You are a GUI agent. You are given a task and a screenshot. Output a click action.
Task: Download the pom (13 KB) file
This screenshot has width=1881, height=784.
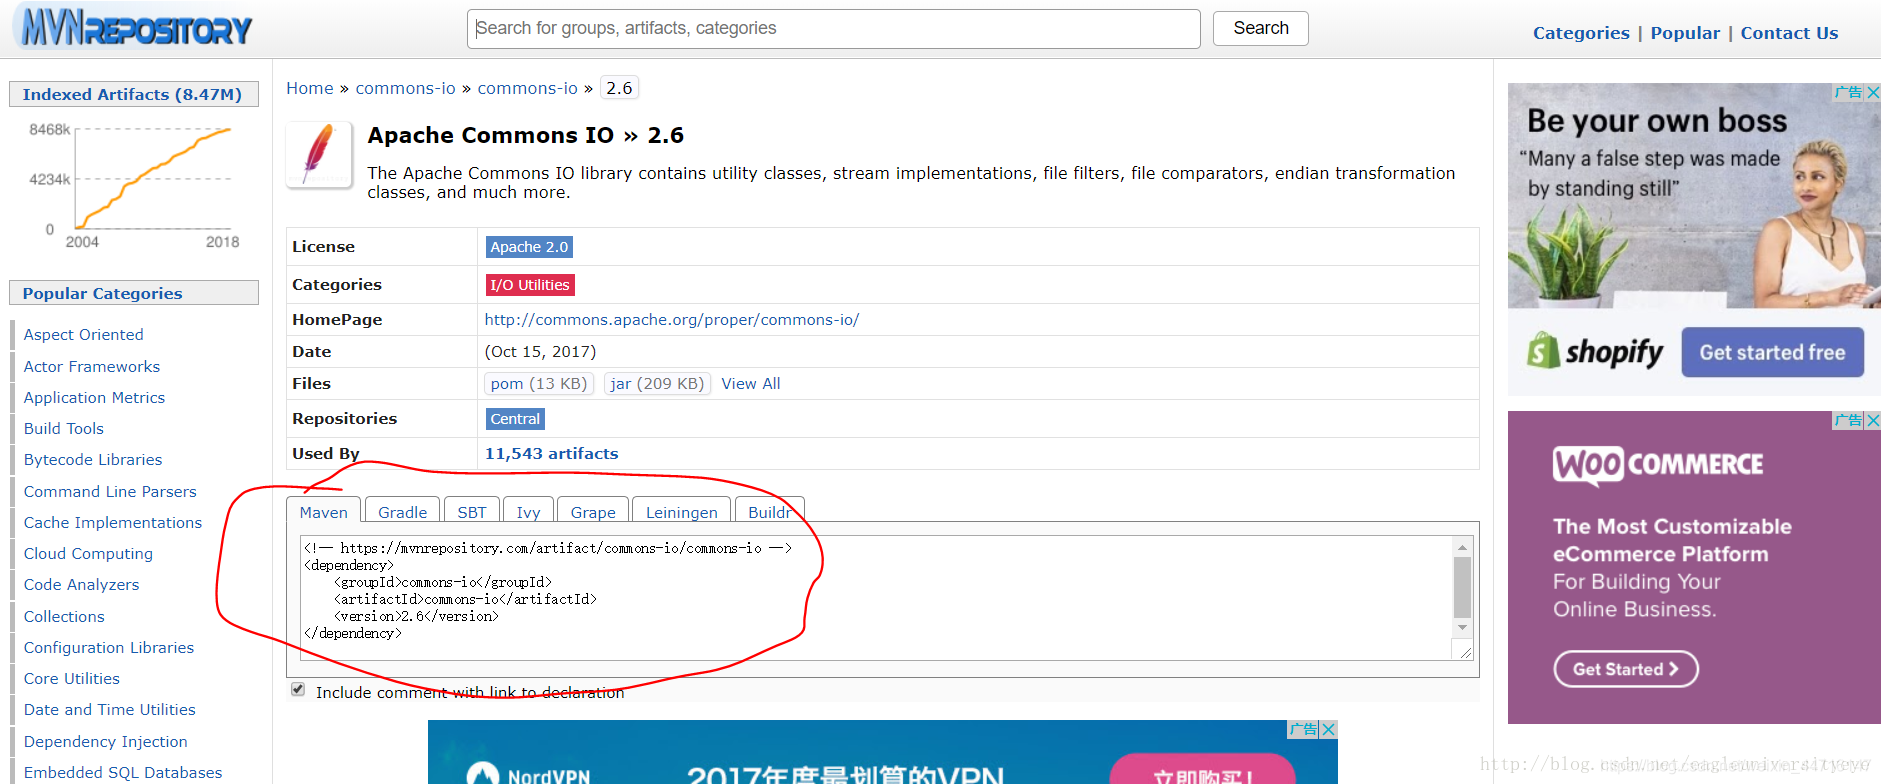click(x=539, y=384)
